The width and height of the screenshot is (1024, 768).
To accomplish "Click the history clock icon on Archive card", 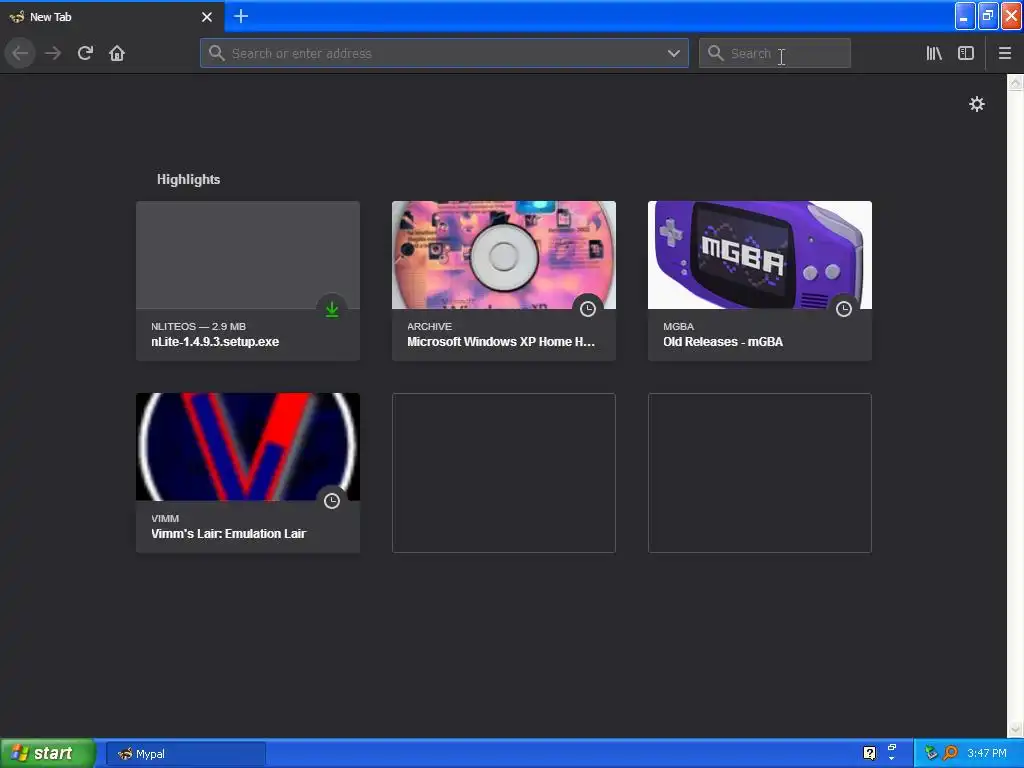I will [x=588, y=309].
